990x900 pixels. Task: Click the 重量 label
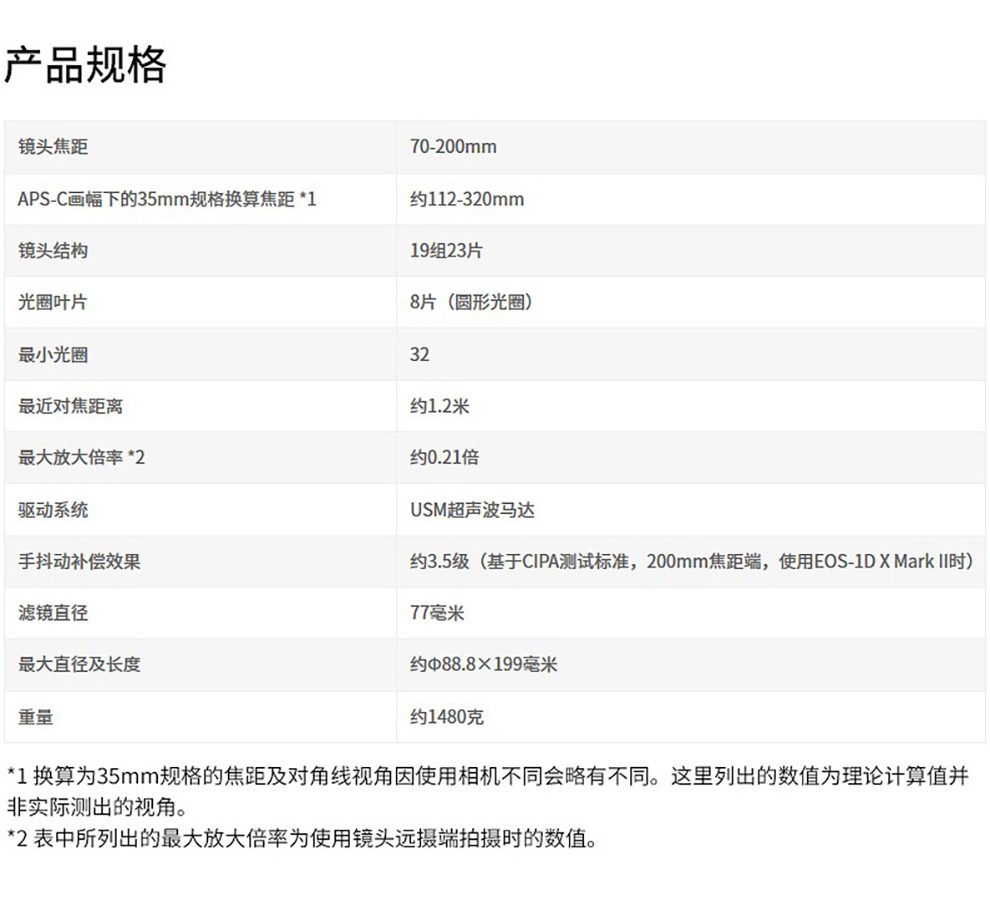[35, 717]
